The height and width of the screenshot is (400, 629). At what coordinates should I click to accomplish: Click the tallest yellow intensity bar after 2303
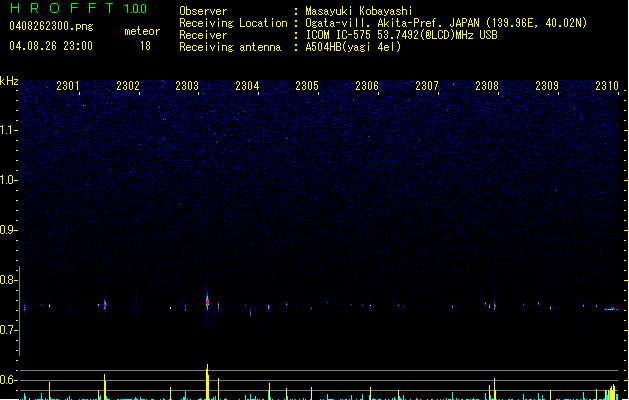pos(207,382)
